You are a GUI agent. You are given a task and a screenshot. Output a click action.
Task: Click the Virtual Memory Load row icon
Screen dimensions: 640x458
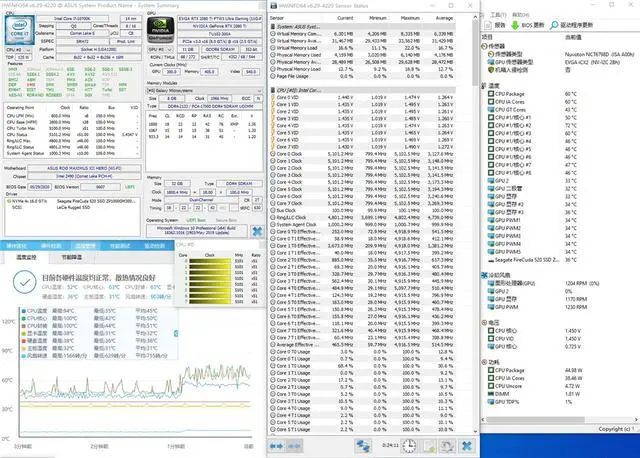273,48
